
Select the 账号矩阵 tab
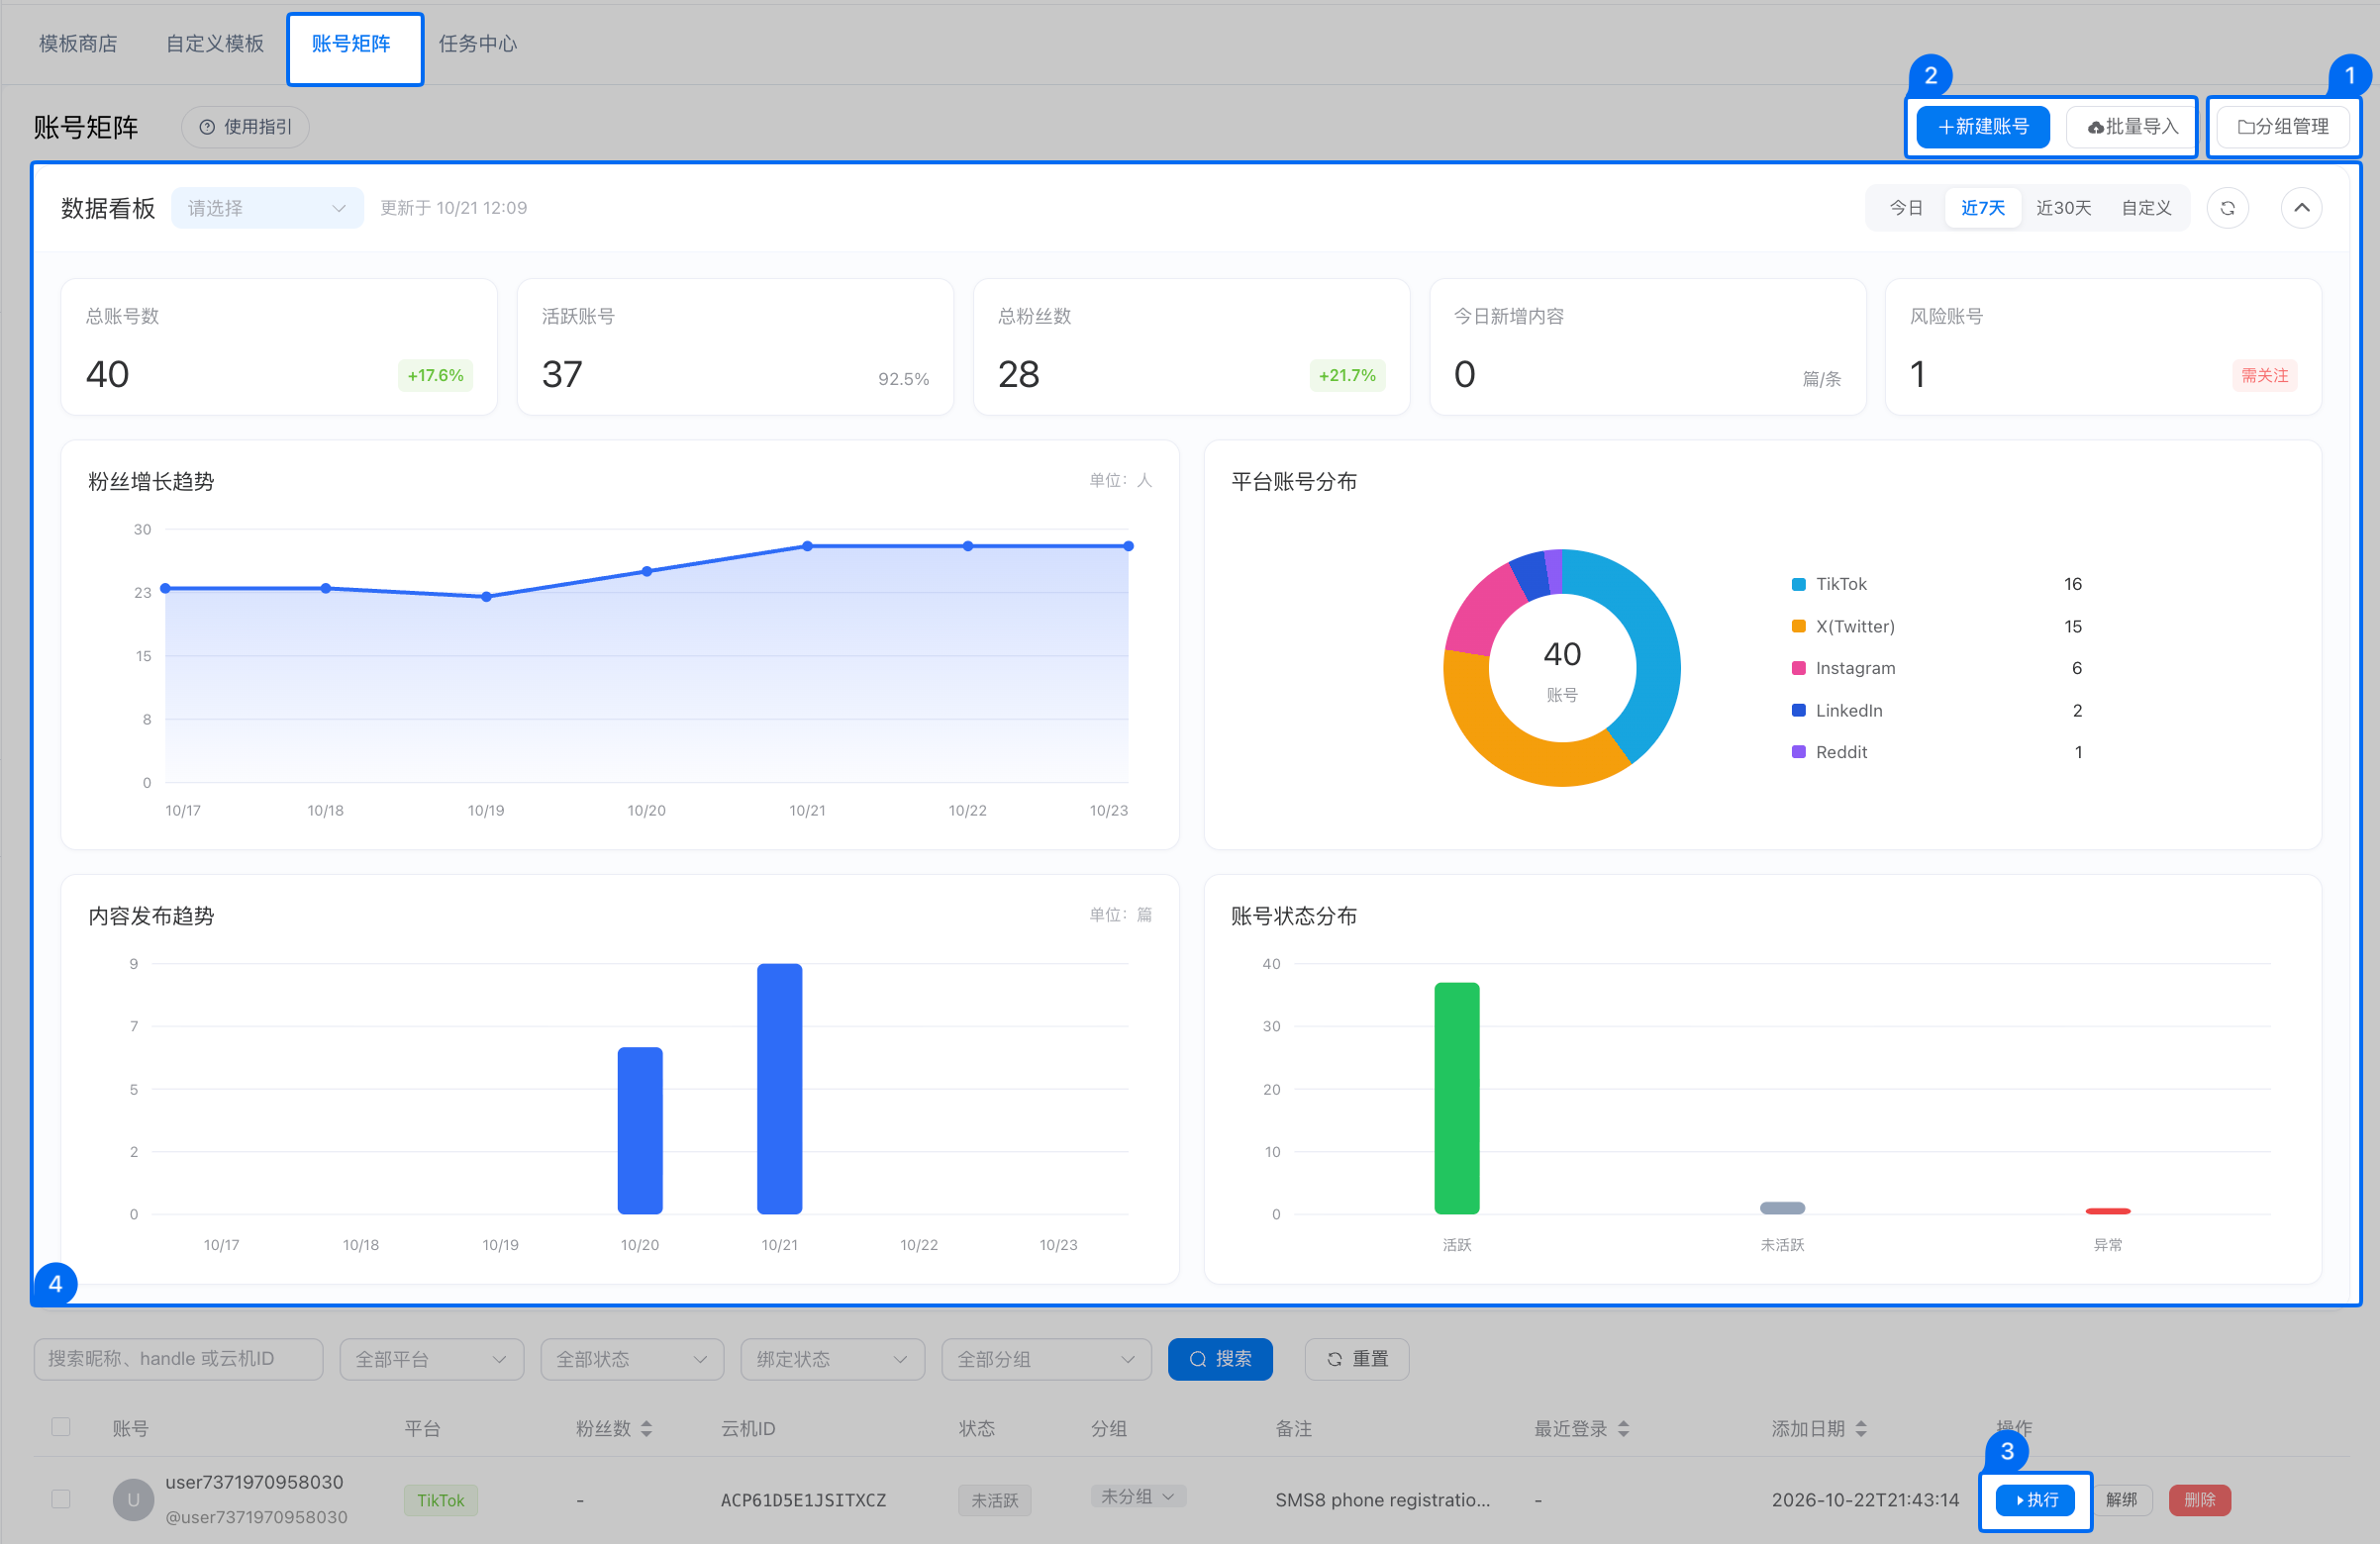tap(351, 43)
